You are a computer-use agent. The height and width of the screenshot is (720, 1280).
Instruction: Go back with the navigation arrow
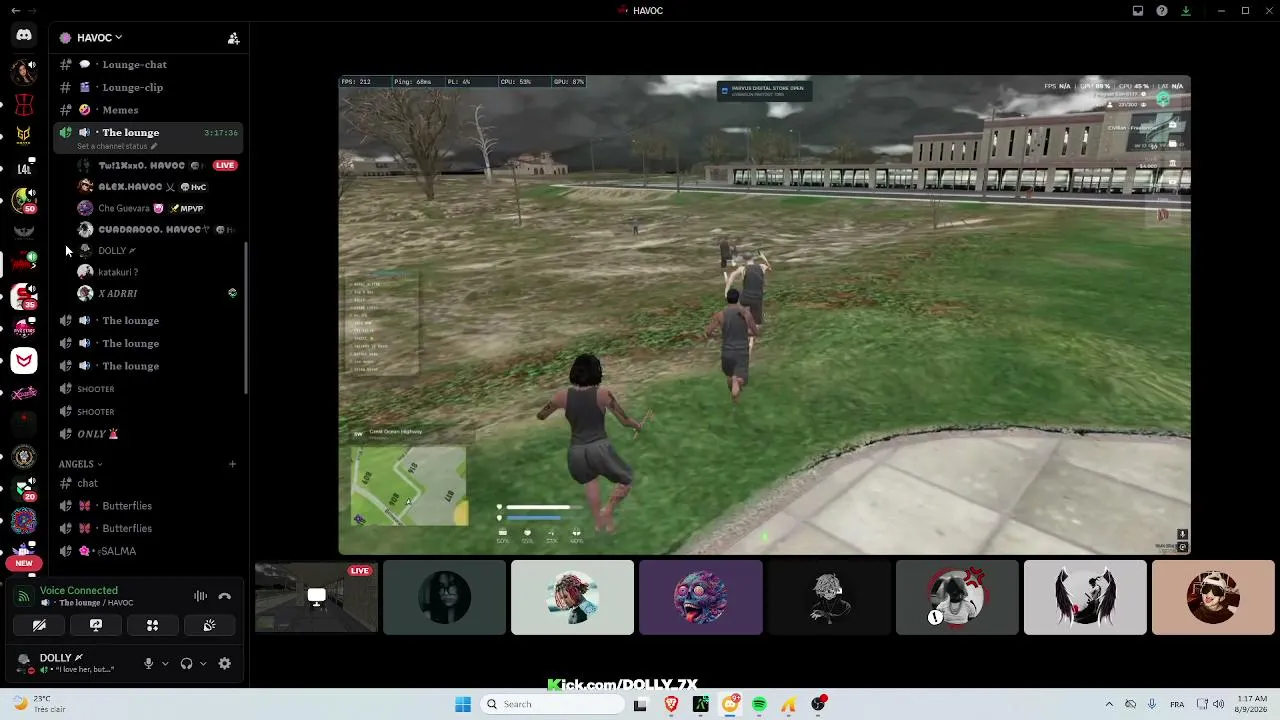(15, 11)
